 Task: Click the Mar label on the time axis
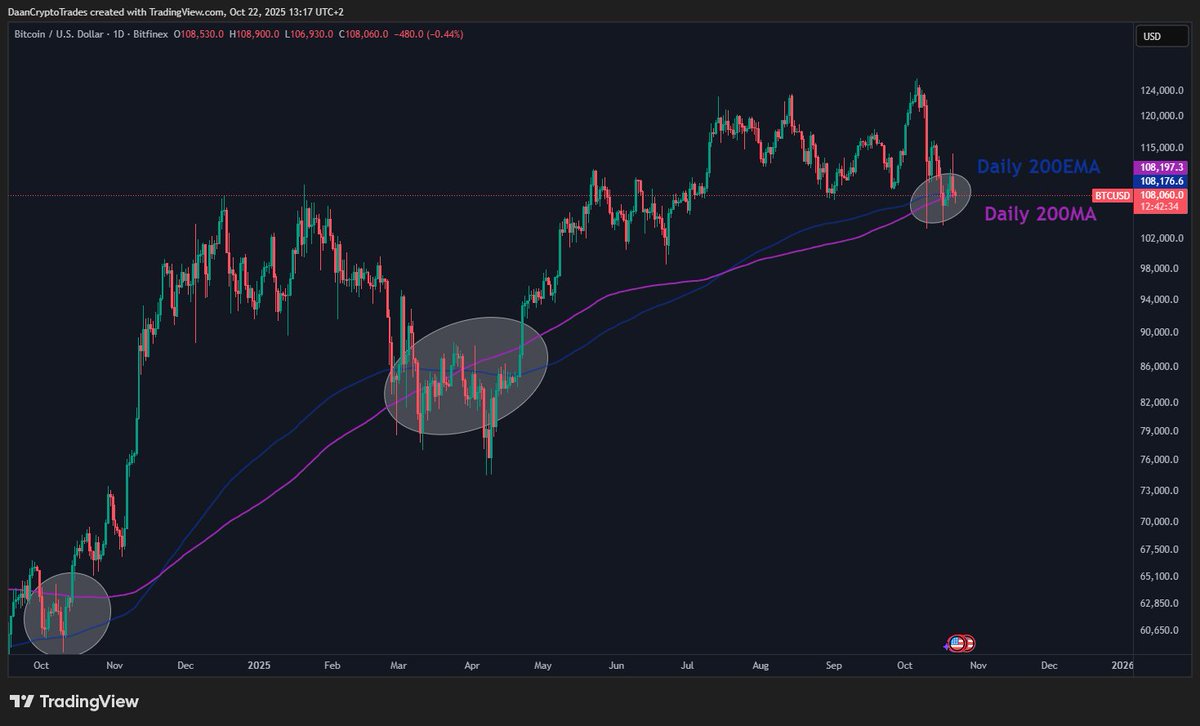399,664
